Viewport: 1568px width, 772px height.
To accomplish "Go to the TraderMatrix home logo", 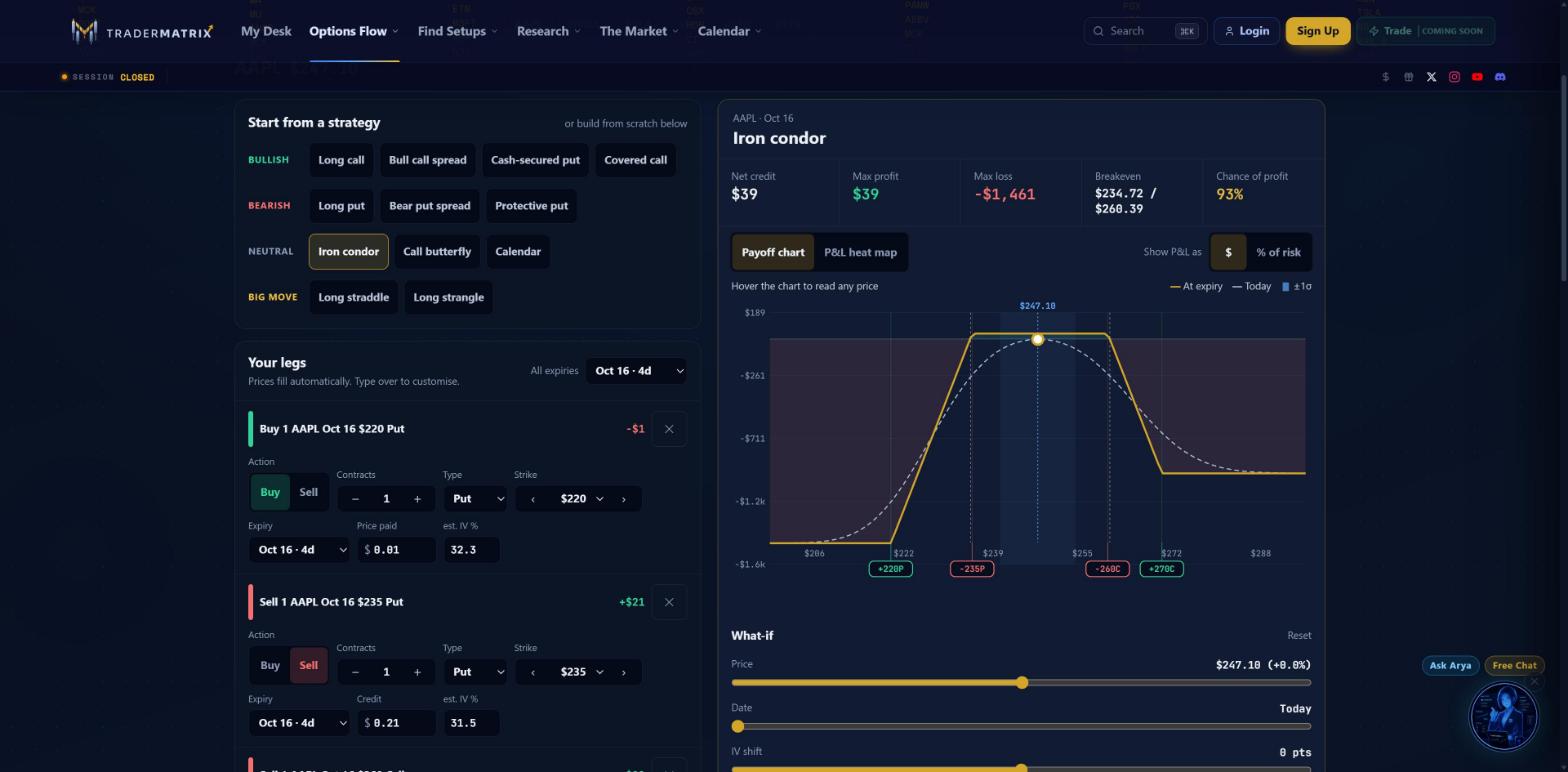I will coord(142,31).
